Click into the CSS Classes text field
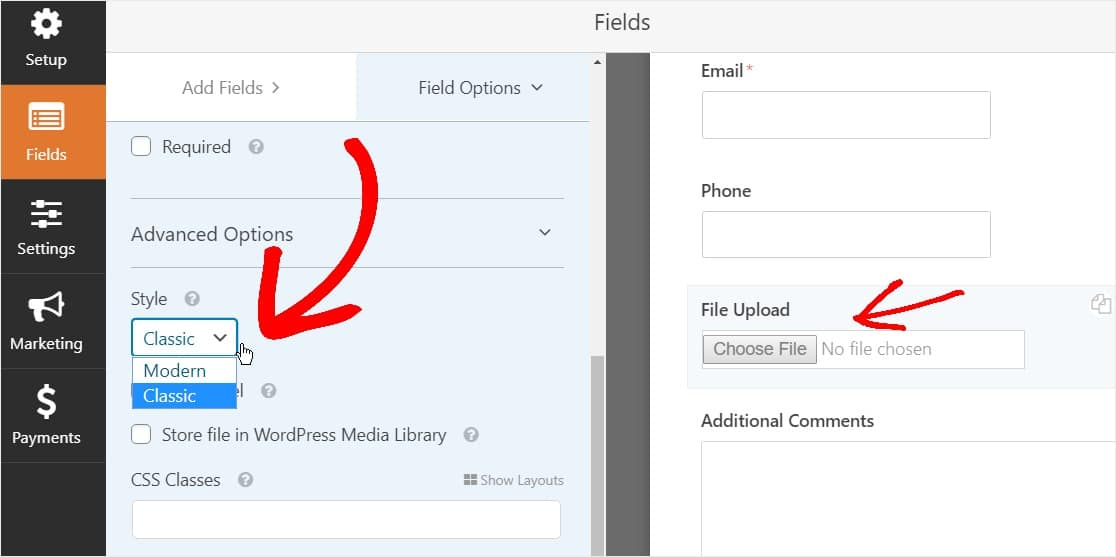Screen dimensions: 1116x557 tap(346, 520)
